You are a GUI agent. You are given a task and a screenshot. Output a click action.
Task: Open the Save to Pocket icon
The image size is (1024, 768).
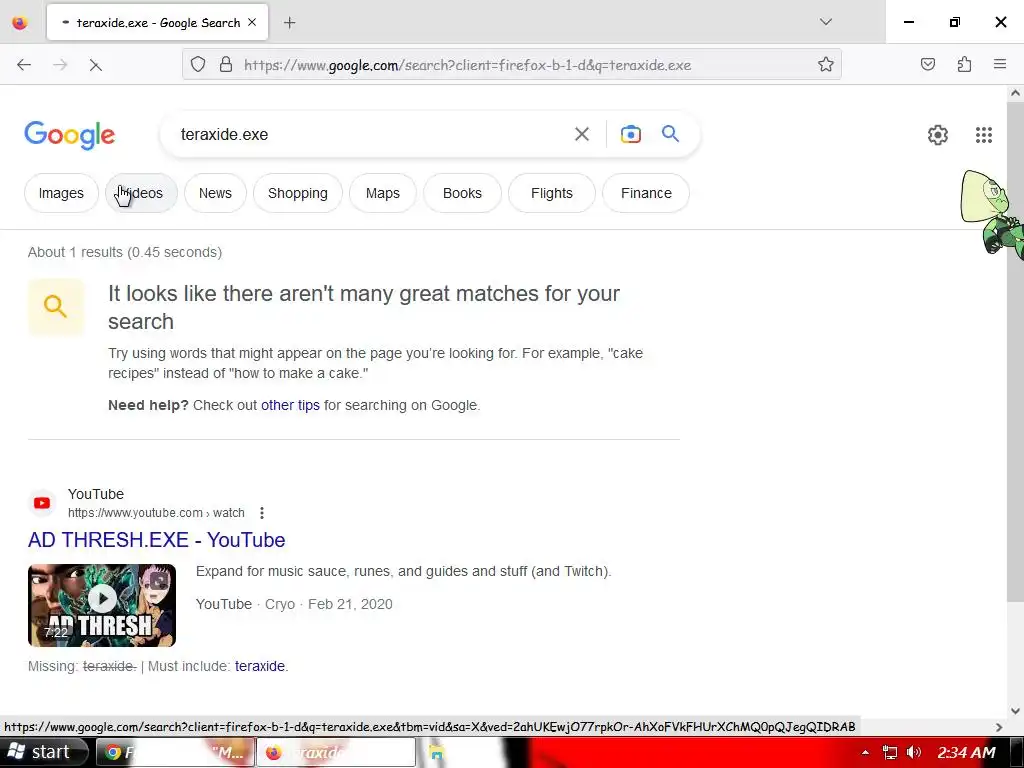928,64
